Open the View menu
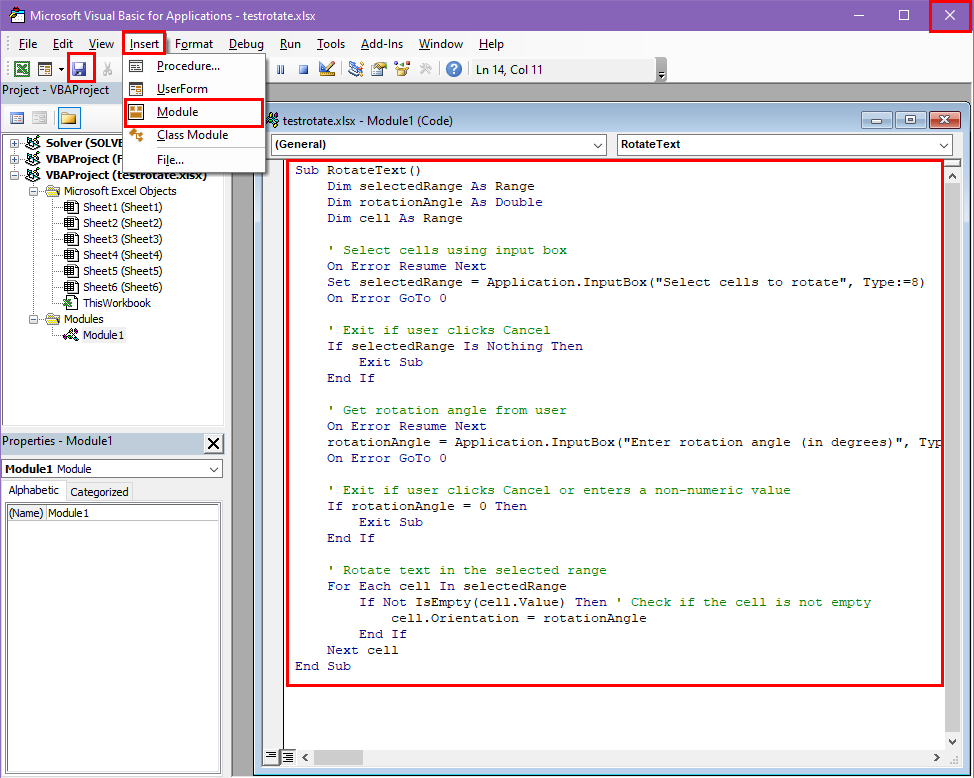This screenshot has height=778, width=974. coord(101,44)
